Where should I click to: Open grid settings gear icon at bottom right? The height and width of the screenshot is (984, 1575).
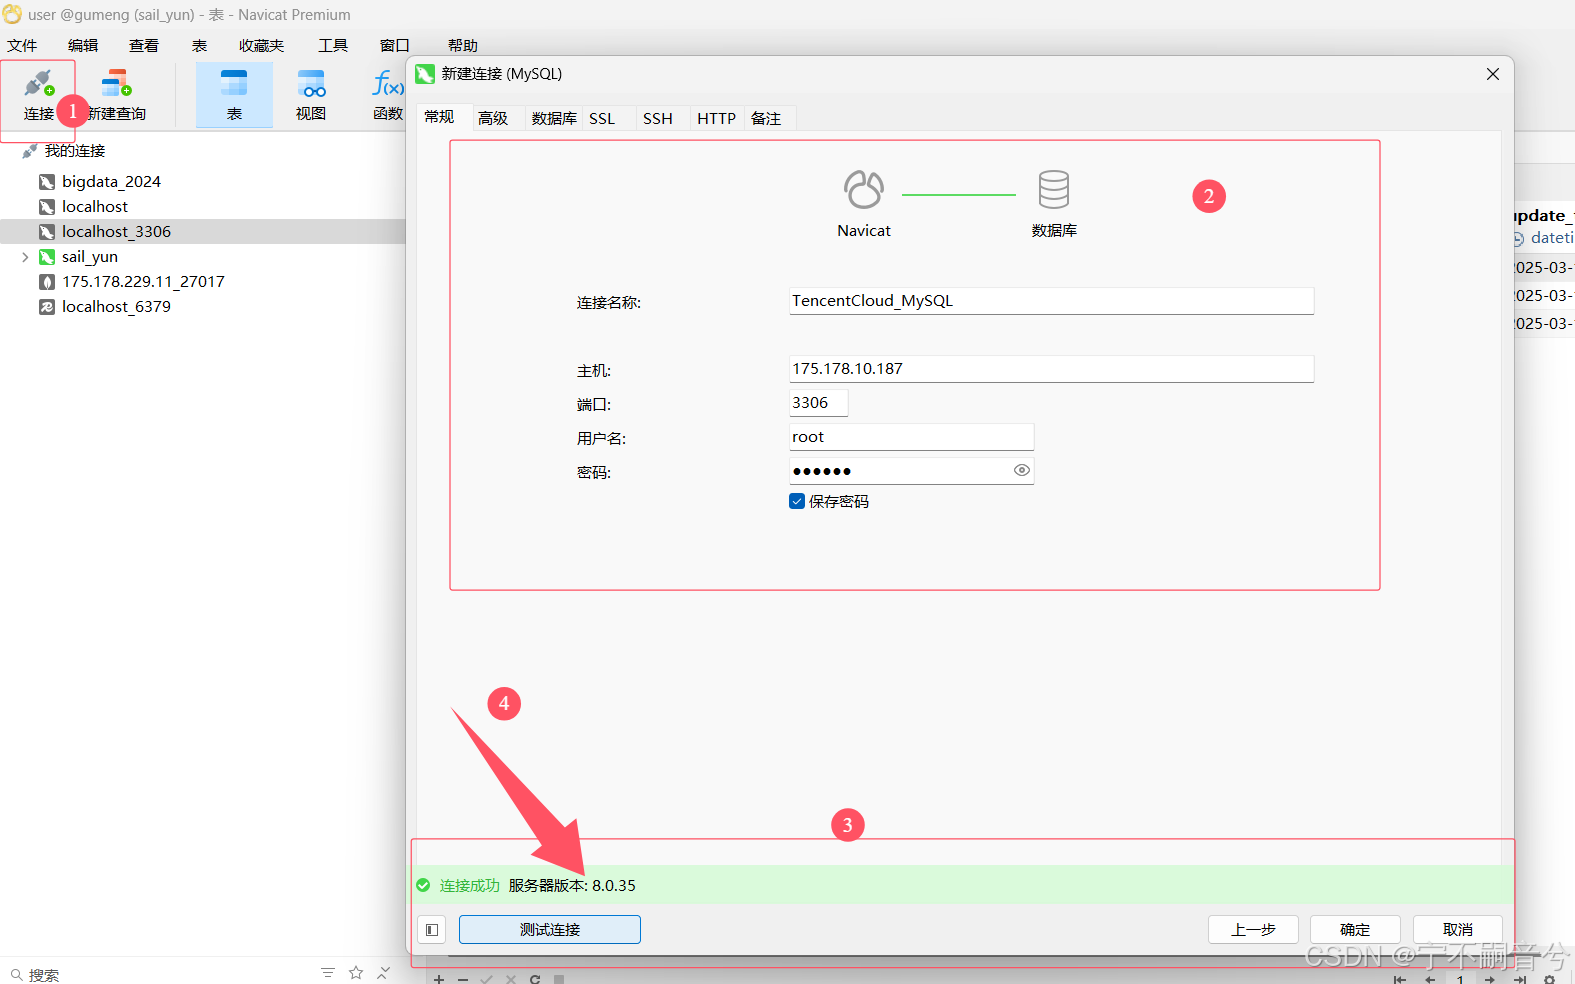pos(1549,979)
